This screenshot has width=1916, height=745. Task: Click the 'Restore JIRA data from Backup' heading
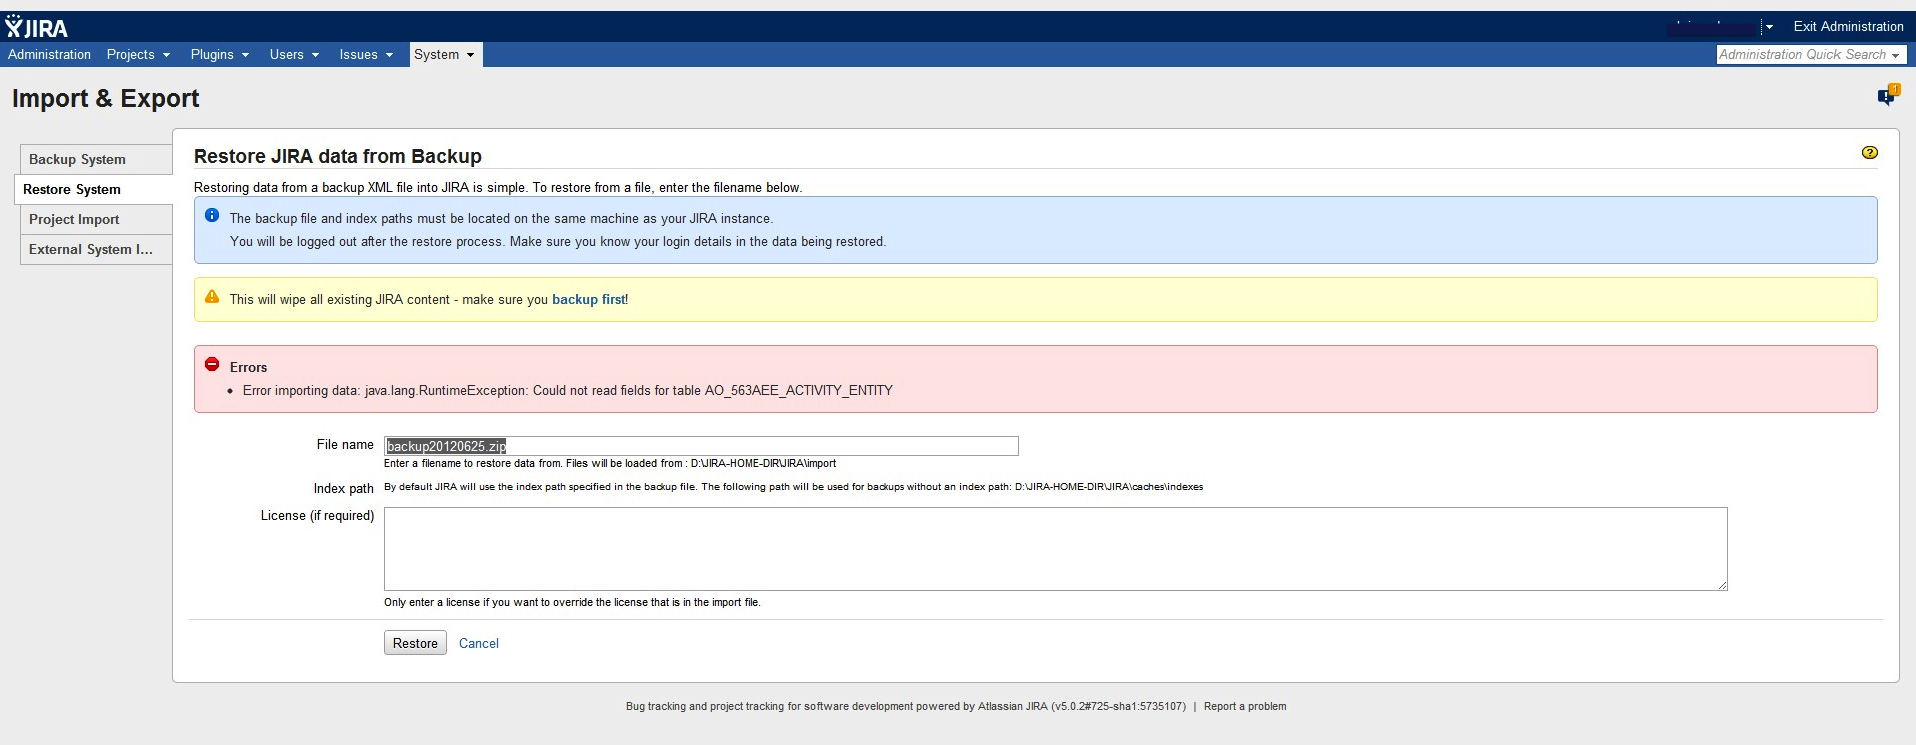click(x=338, y=156)
